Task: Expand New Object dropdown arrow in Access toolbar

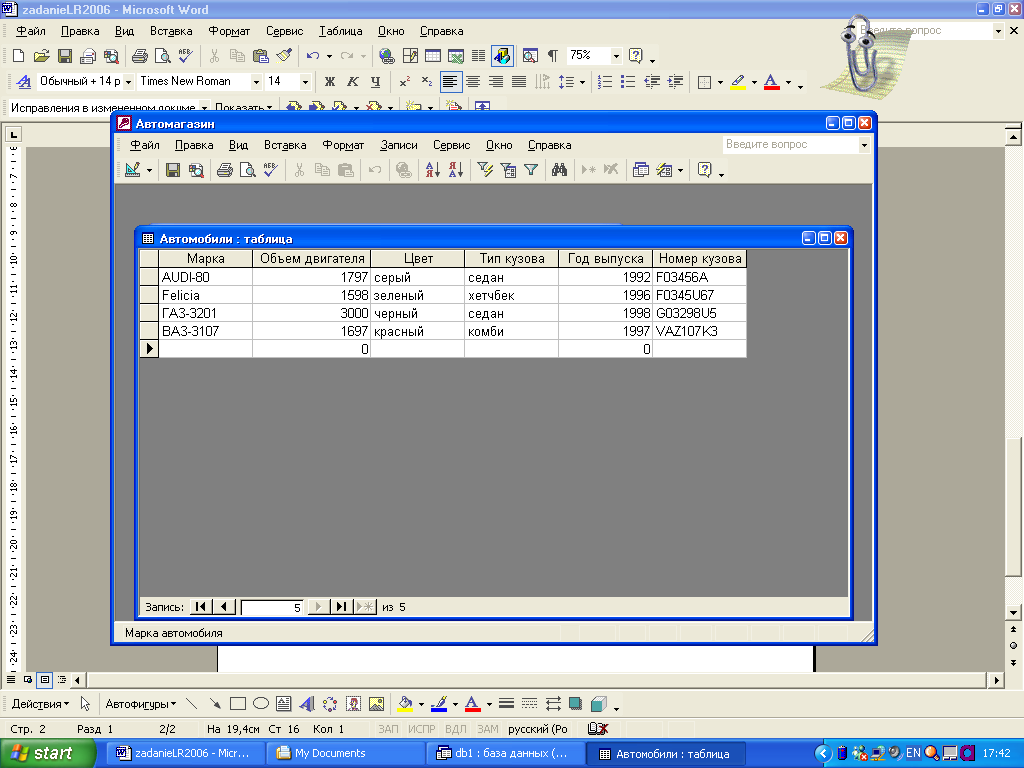Action: coord(680,170)
